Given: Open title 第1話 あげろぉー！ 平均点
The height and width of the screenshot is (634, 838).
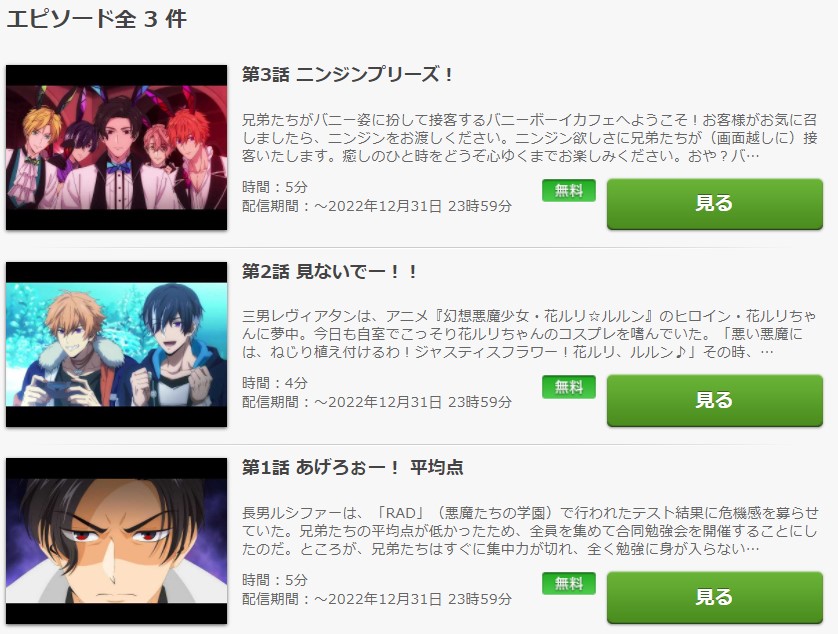Looking at the screenshot, I should [352, 468].
